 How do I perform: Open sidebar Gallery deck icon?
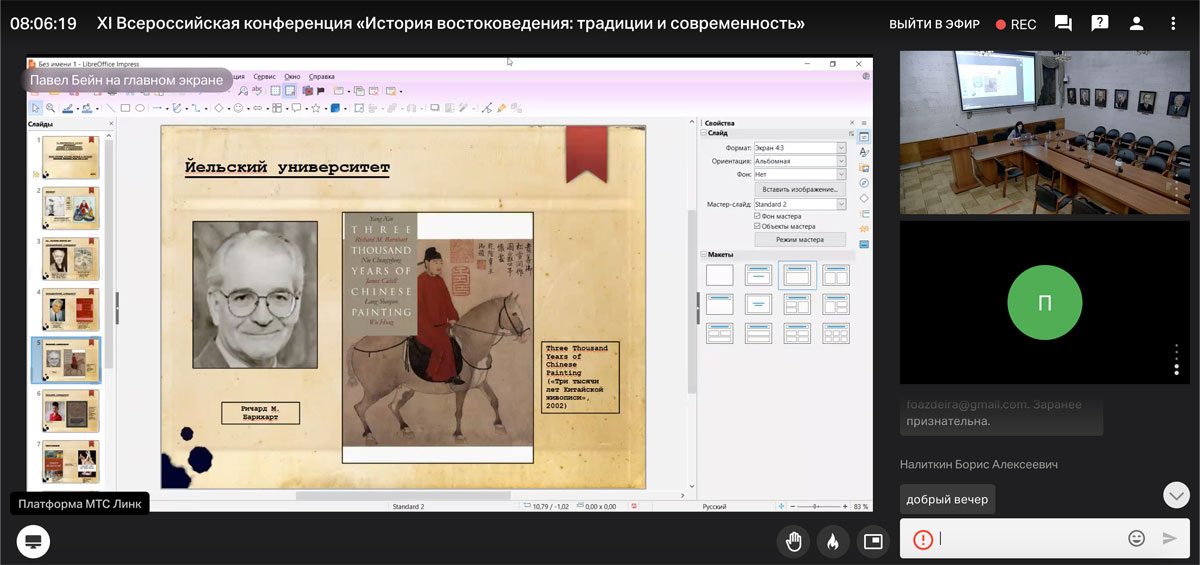point(864,167)
